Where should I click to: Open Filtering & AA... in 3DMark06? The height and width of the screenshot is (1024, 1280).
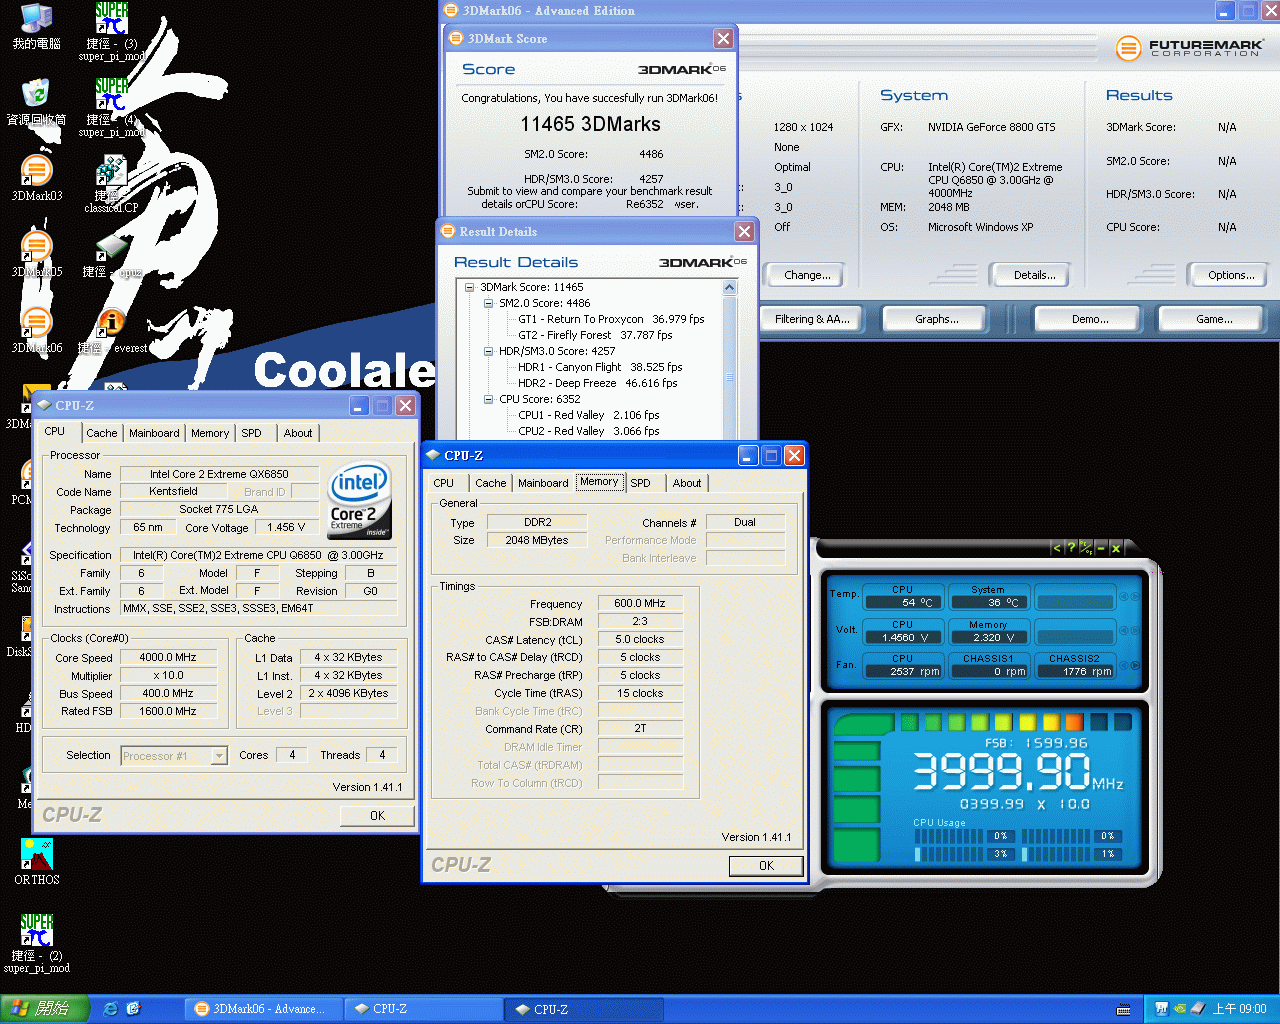[x=812, y=319]
